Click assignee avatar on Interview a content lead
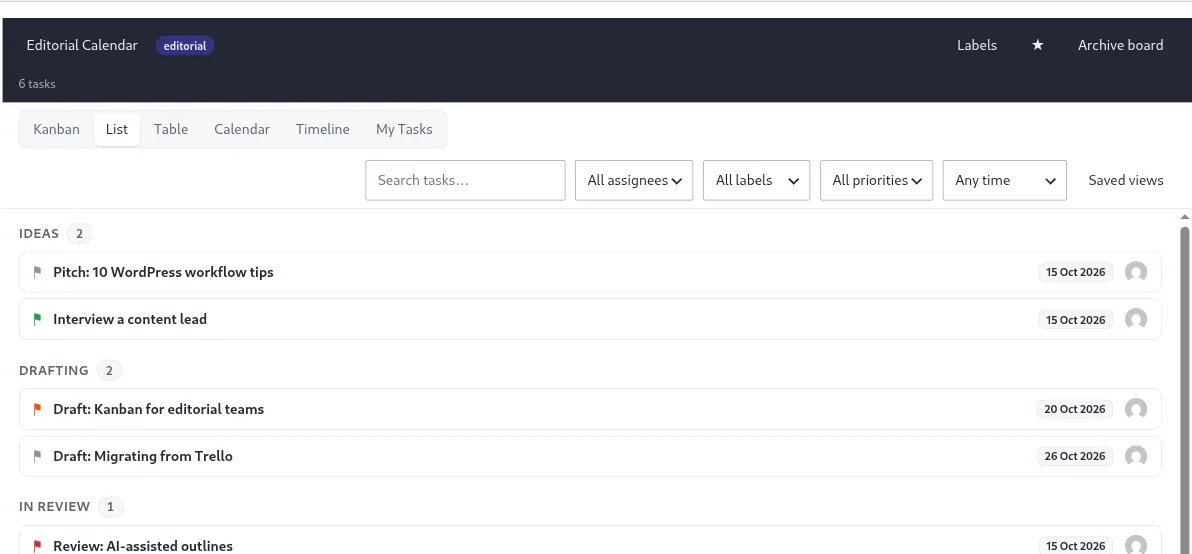 point(1136,319)
